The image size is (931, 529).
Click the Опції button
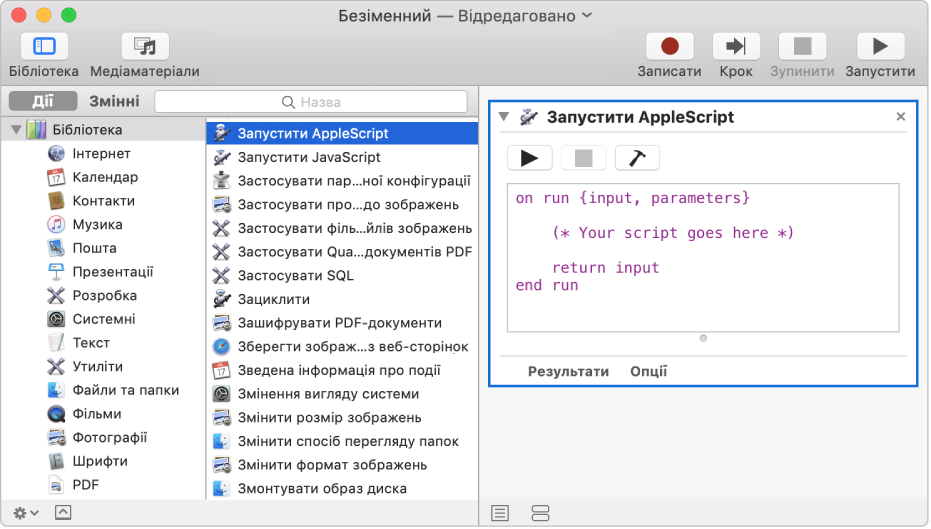648,371
